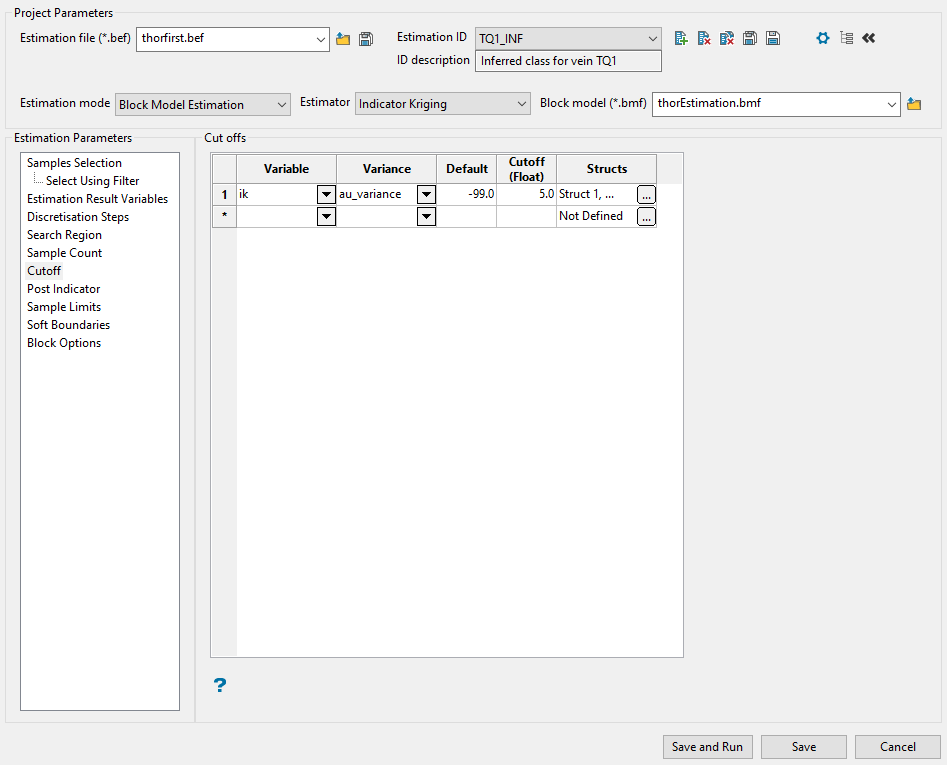Viewport: 947px width, 765px height.
Task: Browse for estimation file with folder icon
Action: [343, 39]
